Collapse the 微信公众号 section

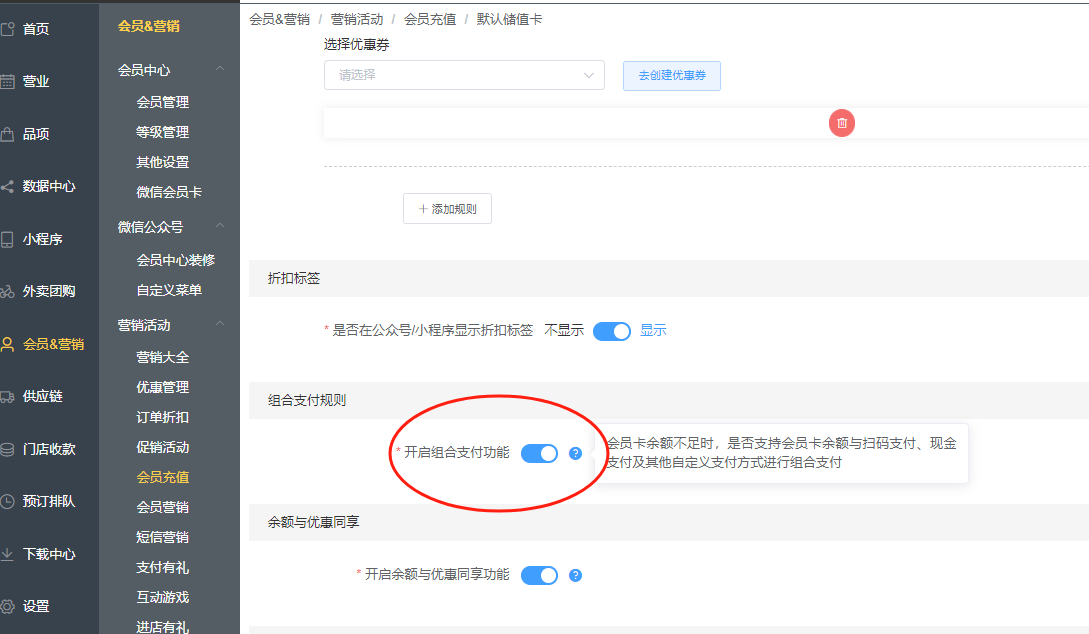point(220,226)
